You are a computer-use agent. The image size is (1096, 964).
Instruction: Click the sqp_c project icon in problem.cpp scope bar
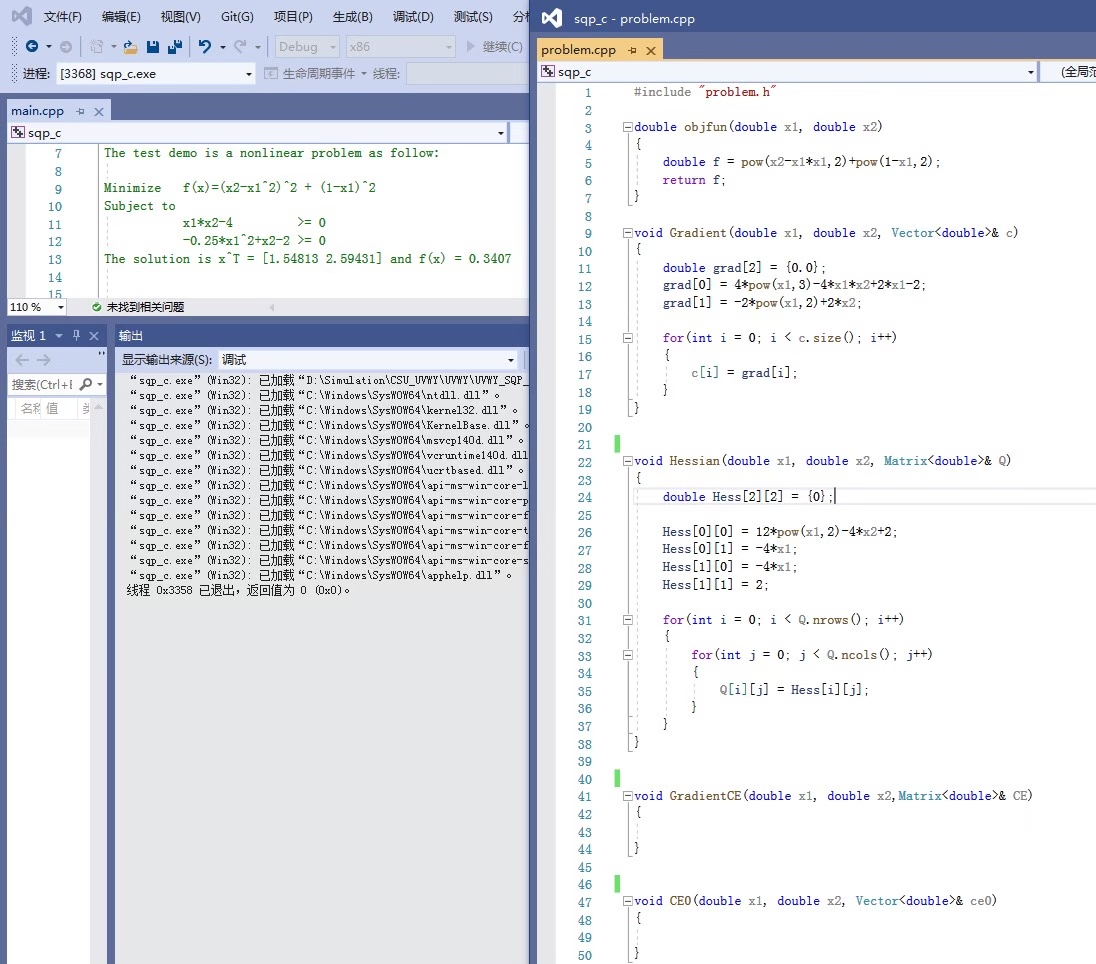(548, 71)
